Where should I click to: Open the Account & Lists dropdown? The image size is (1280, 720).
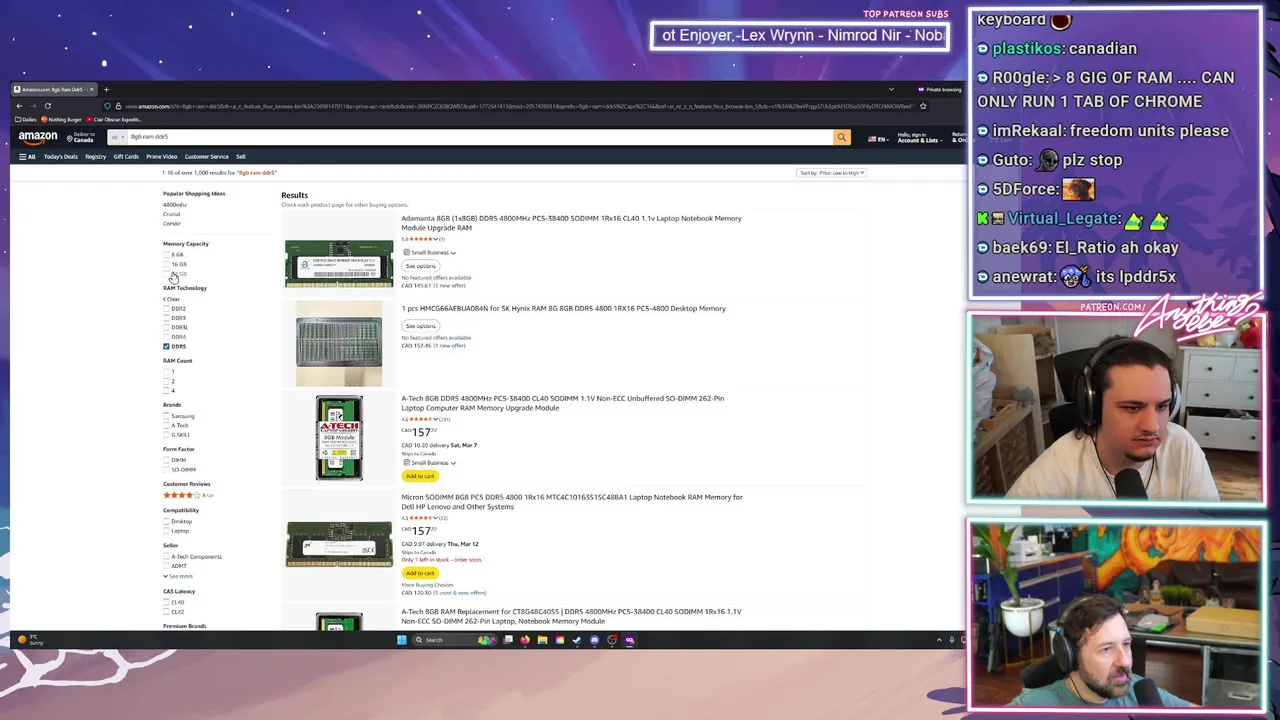point(918,138)
